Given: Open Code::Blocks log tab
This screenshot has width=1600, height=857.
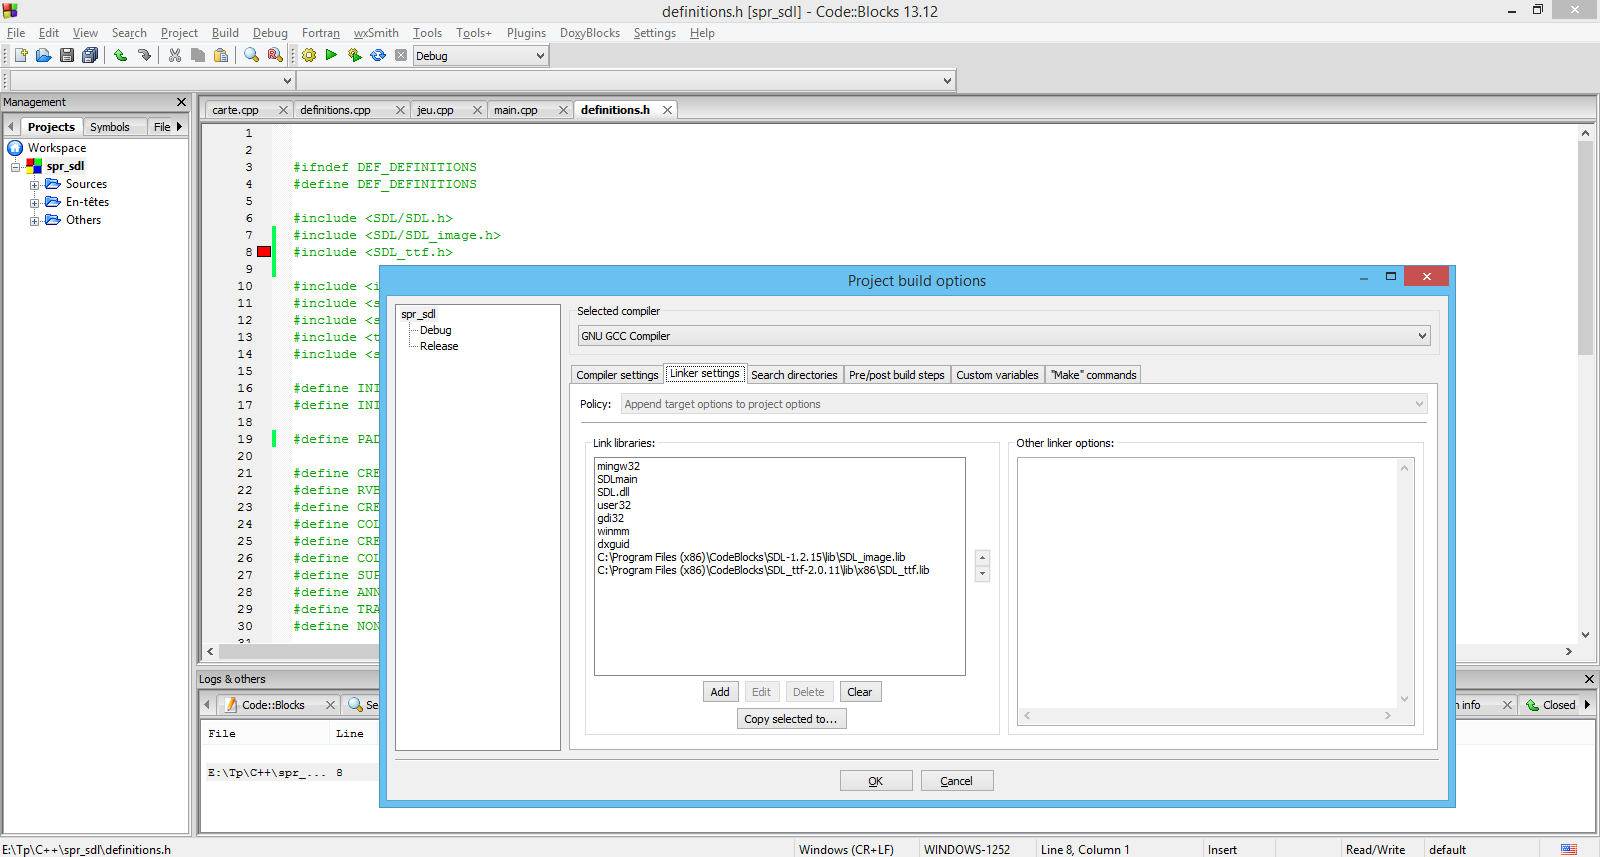Looking at the screenshot, I should (x=273, y=705).
